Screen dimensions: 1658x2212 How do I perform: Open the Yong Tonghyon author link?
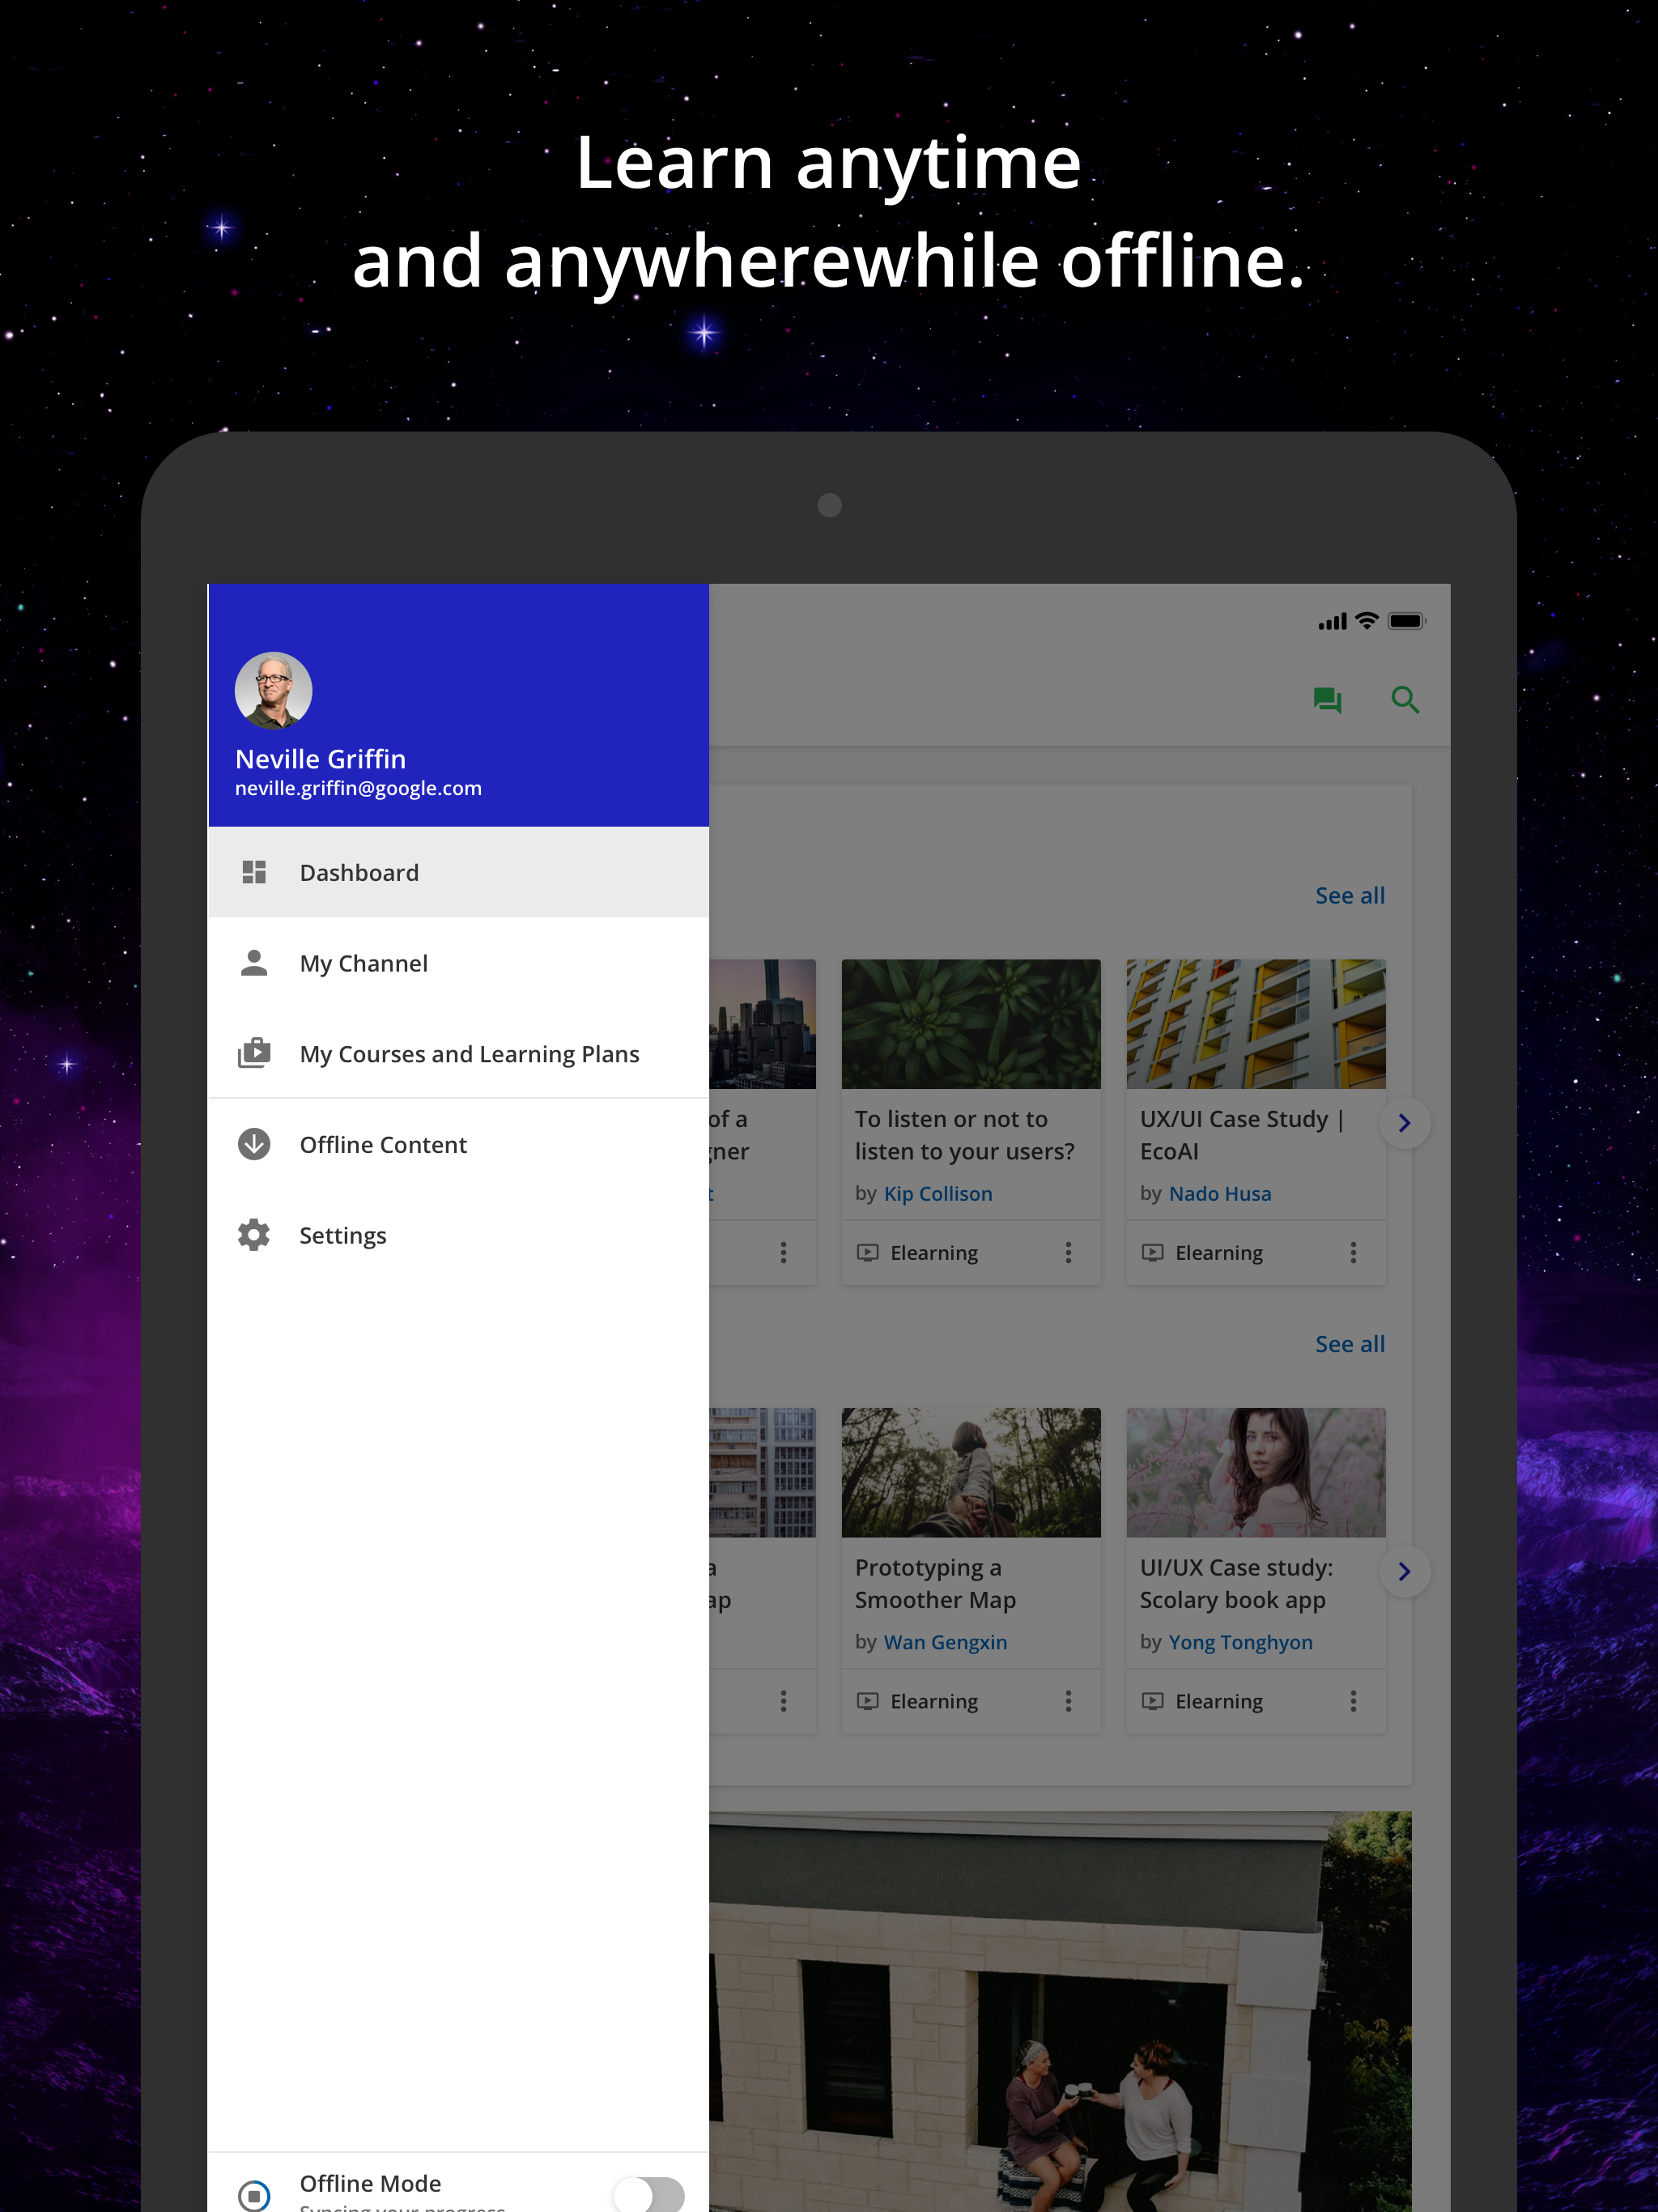coord(1240,1642)
